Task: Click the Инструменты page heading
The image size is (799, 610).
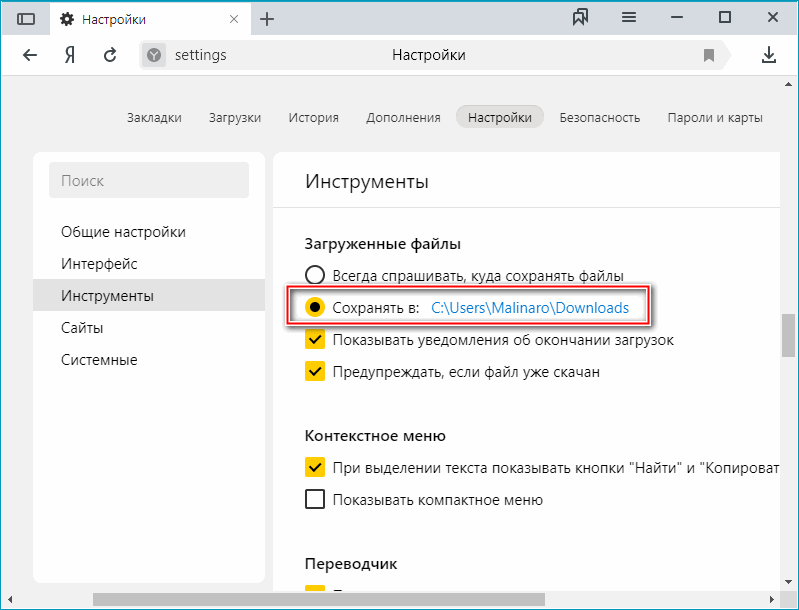Action: pos(367,181)
